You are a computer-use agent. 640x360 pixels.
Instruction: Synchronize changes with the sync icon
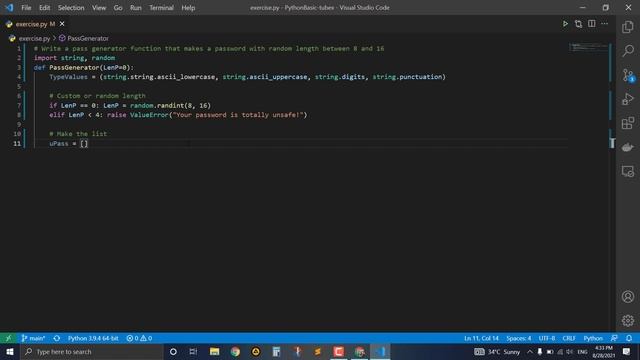click(x=57, y=338)
